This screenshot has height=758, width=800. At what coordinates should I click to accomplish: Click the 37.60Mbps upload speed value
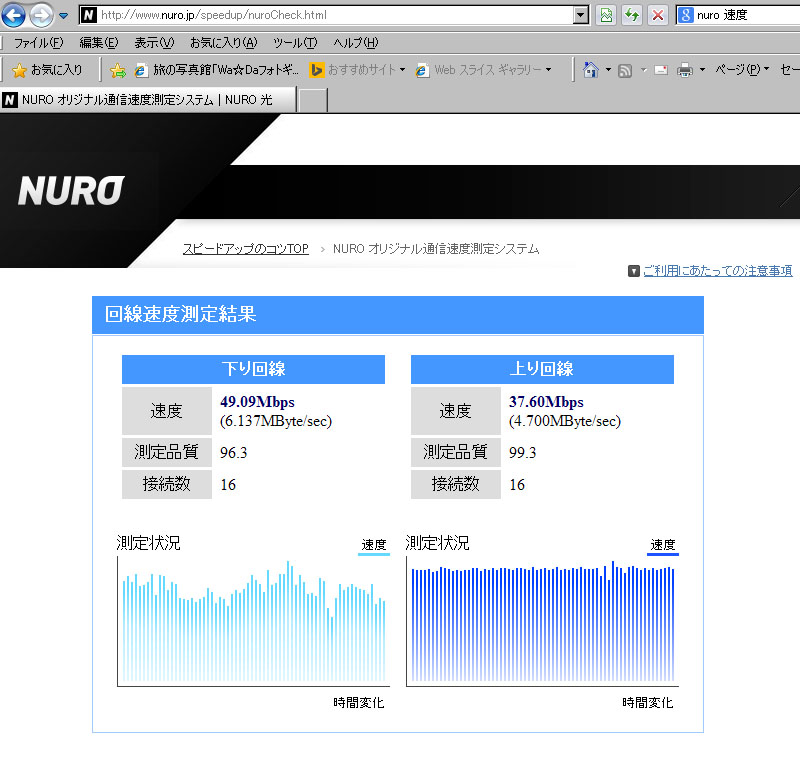[546, 402]
